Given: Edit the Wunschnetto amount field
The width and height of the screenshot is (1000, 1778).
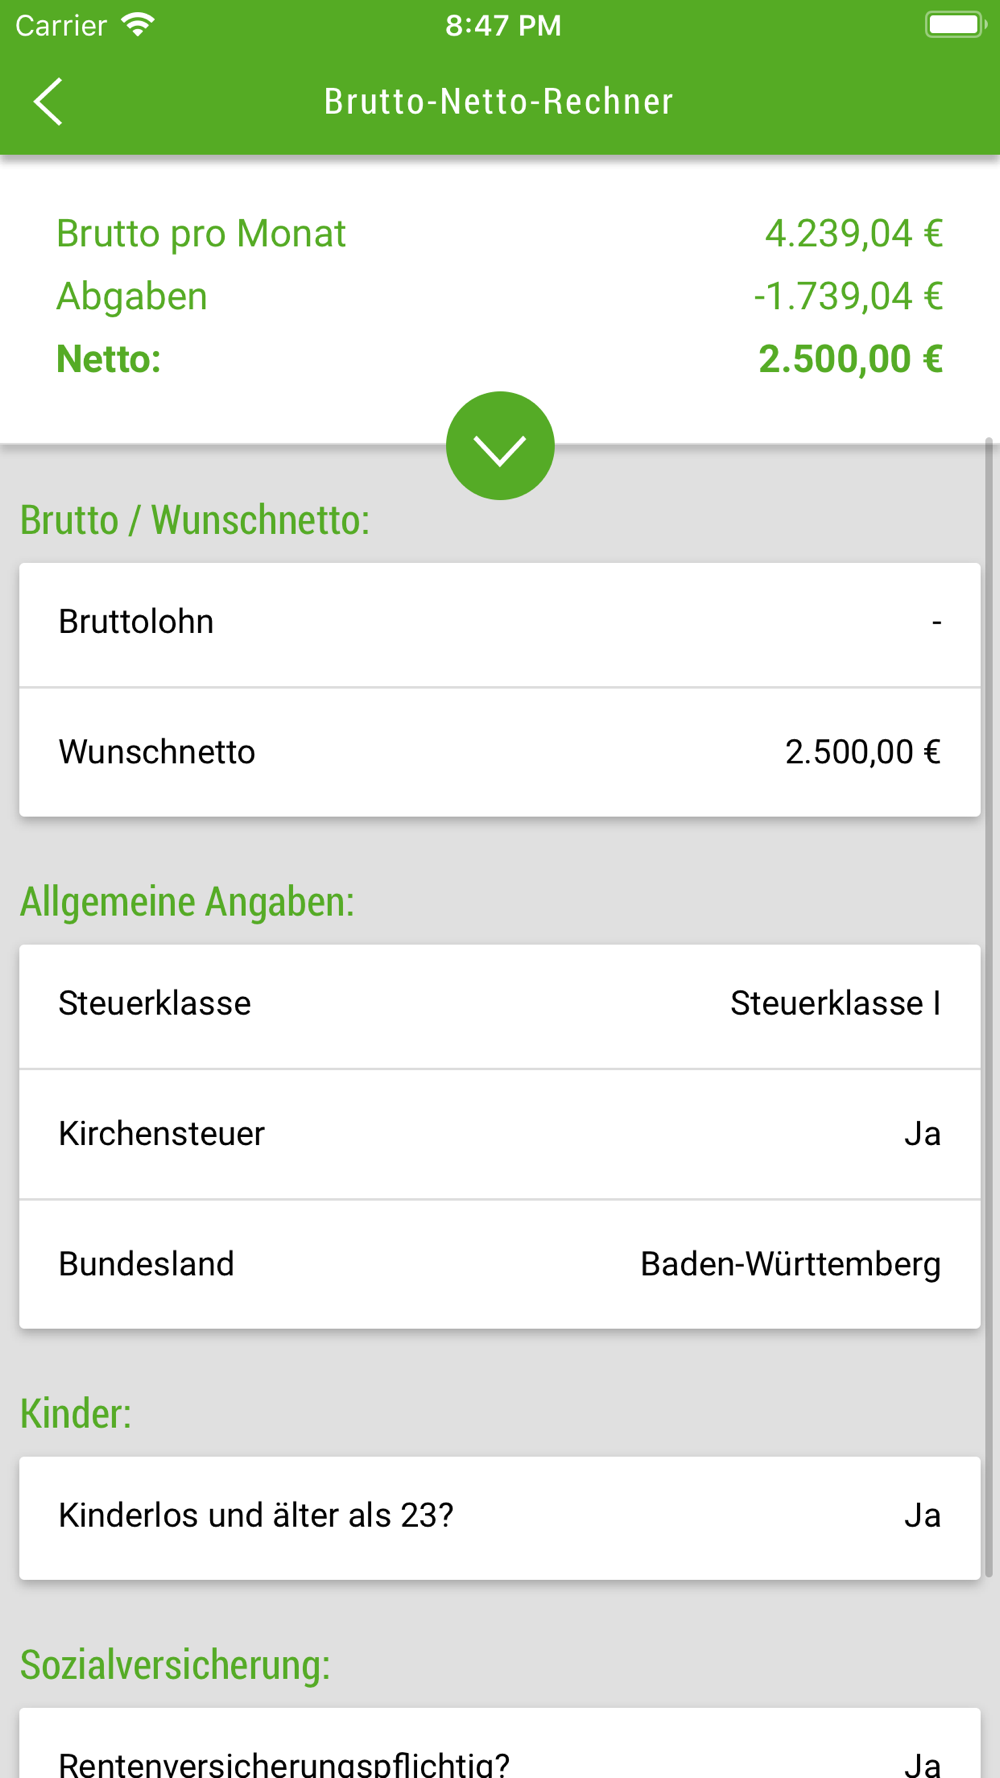Looking at the screenshot, I should point(500,752).
